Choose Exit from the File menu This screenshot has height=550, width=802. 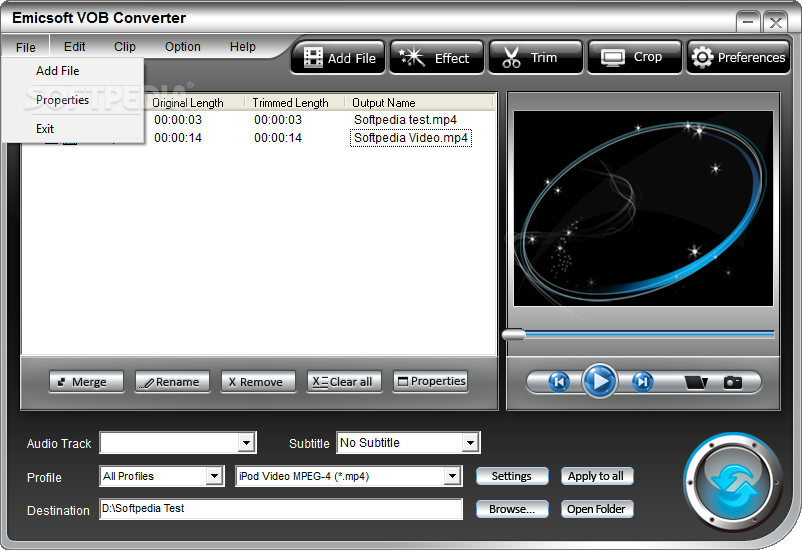click(x=73, y=129)
